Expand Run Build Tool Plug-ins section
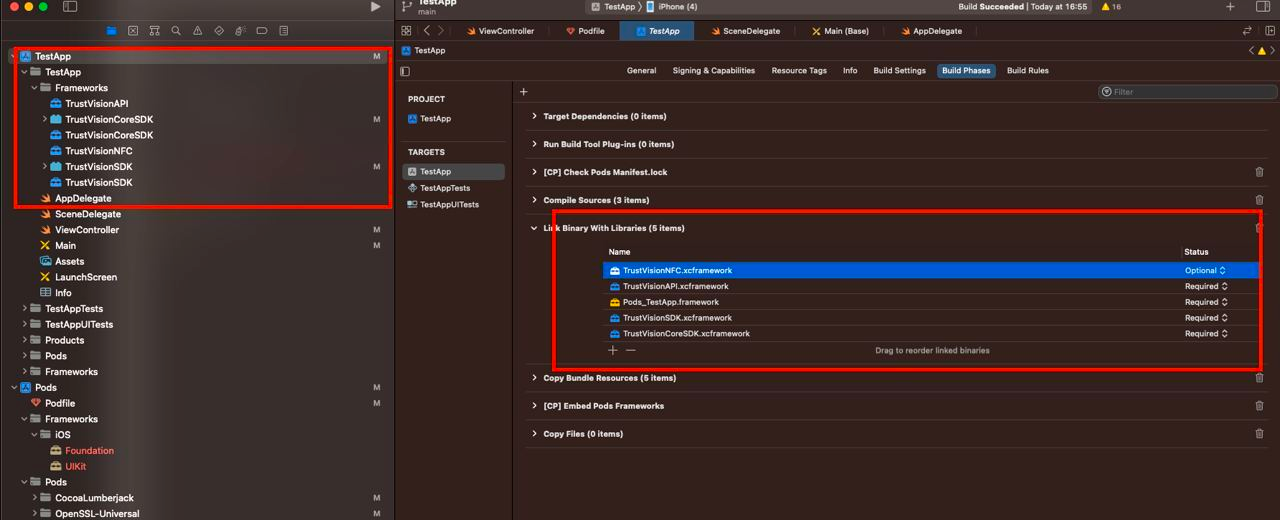 (535, 144)
